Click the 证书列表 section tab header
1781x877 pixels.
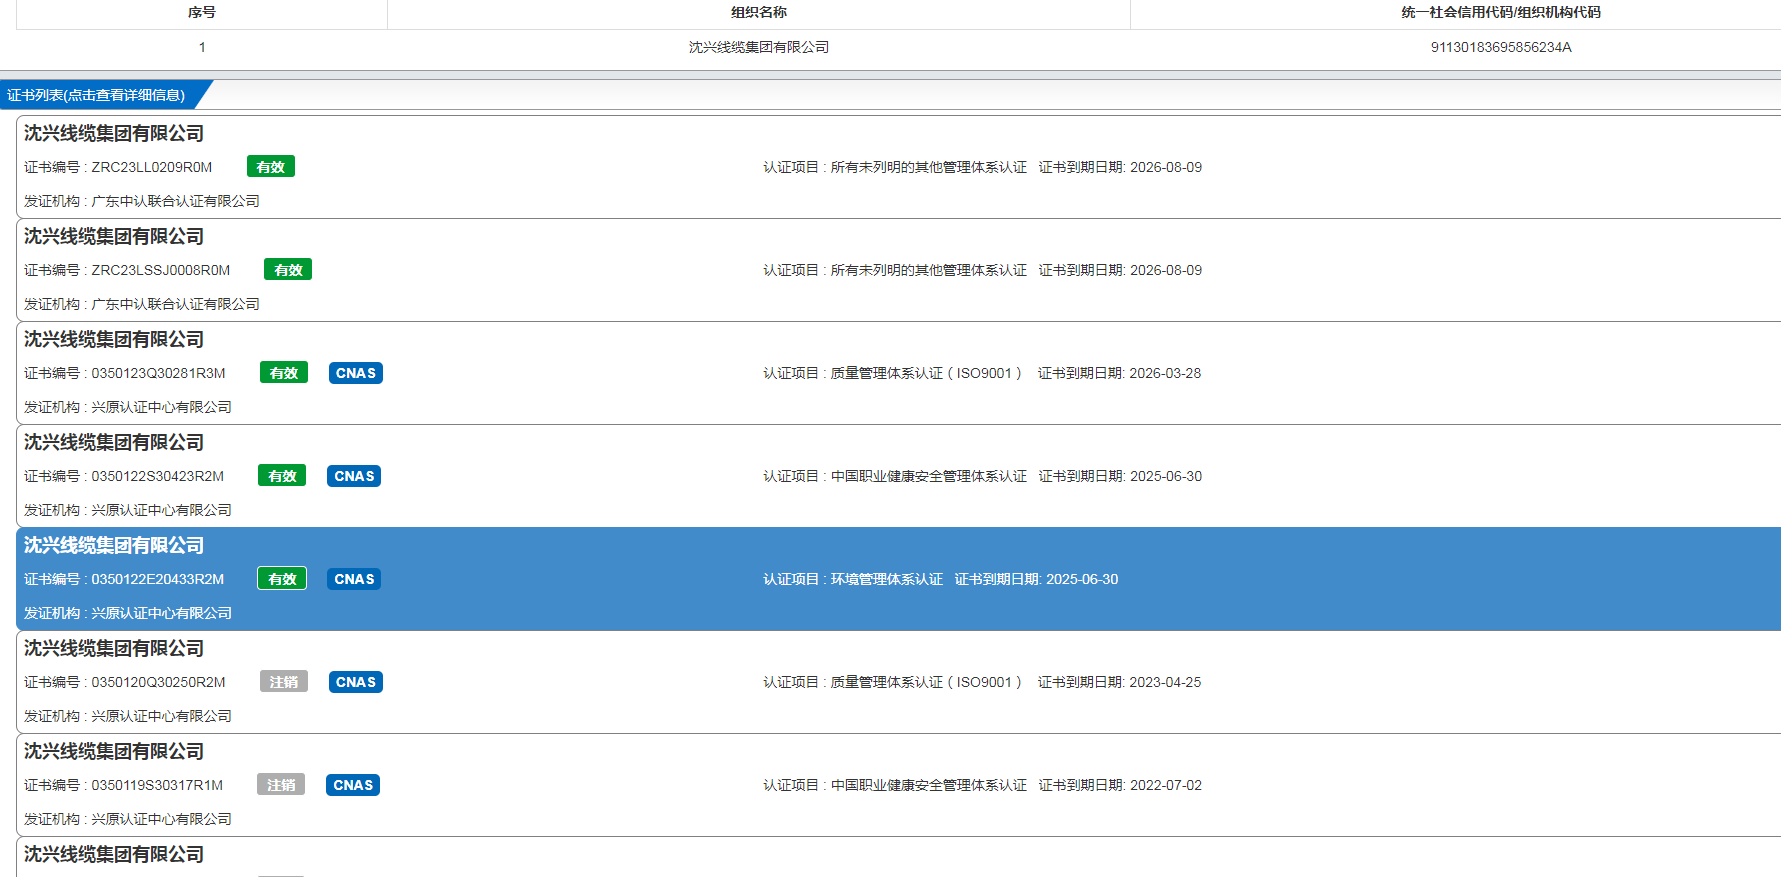click(x=97, y=95)
